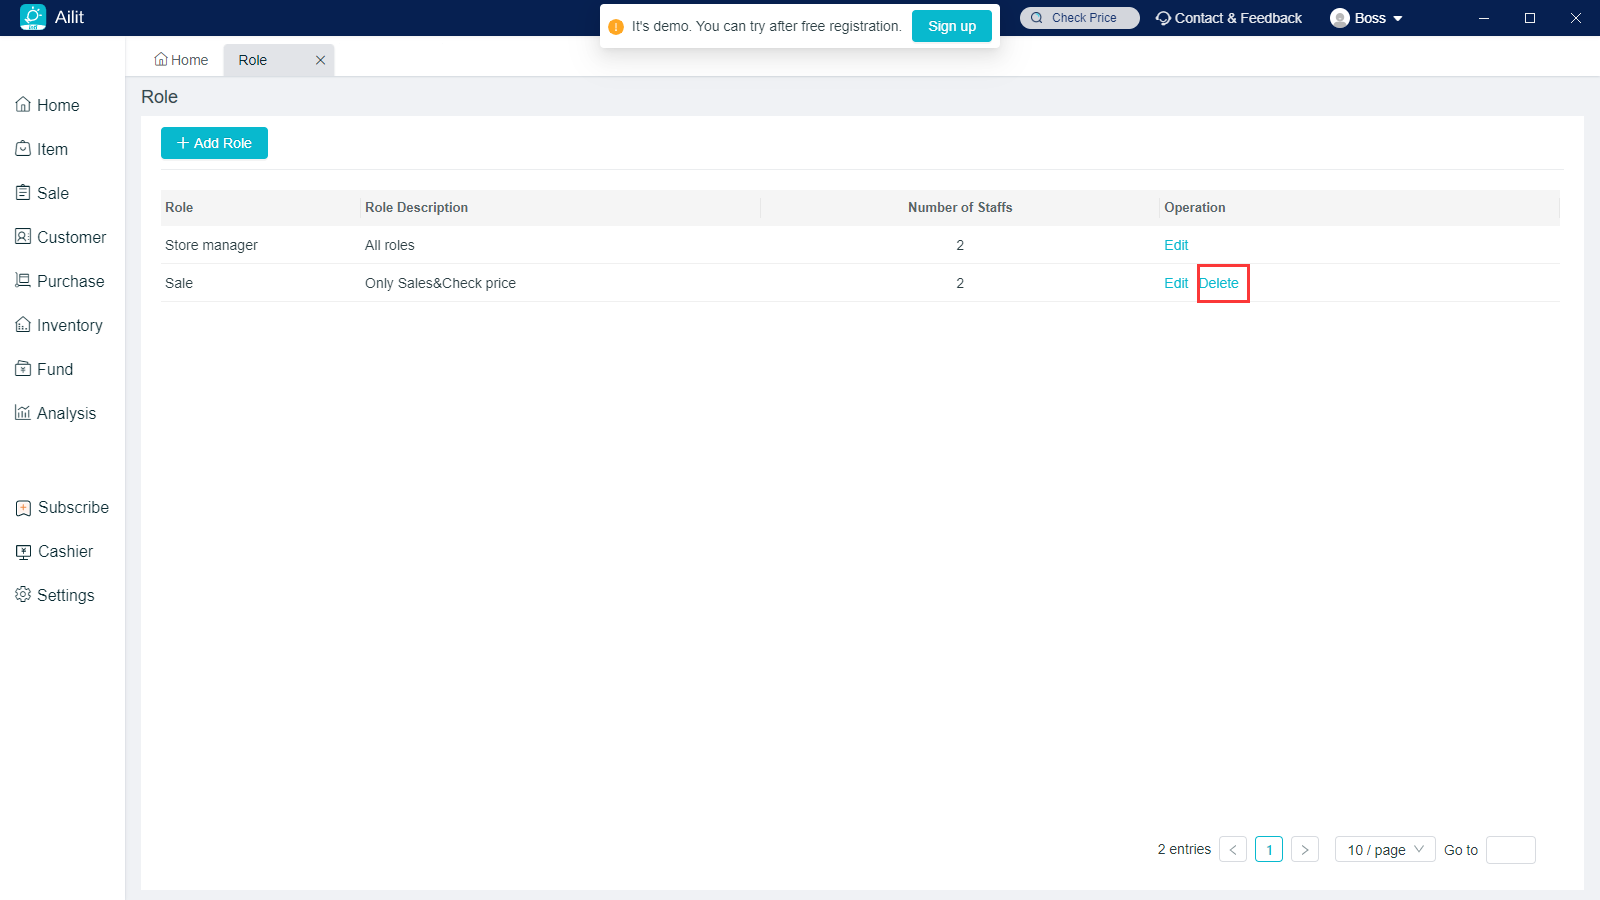The width and height of the screenshot is (1600, 900).
Task: Open the Item section in sidebar
Action: (52, 149)
